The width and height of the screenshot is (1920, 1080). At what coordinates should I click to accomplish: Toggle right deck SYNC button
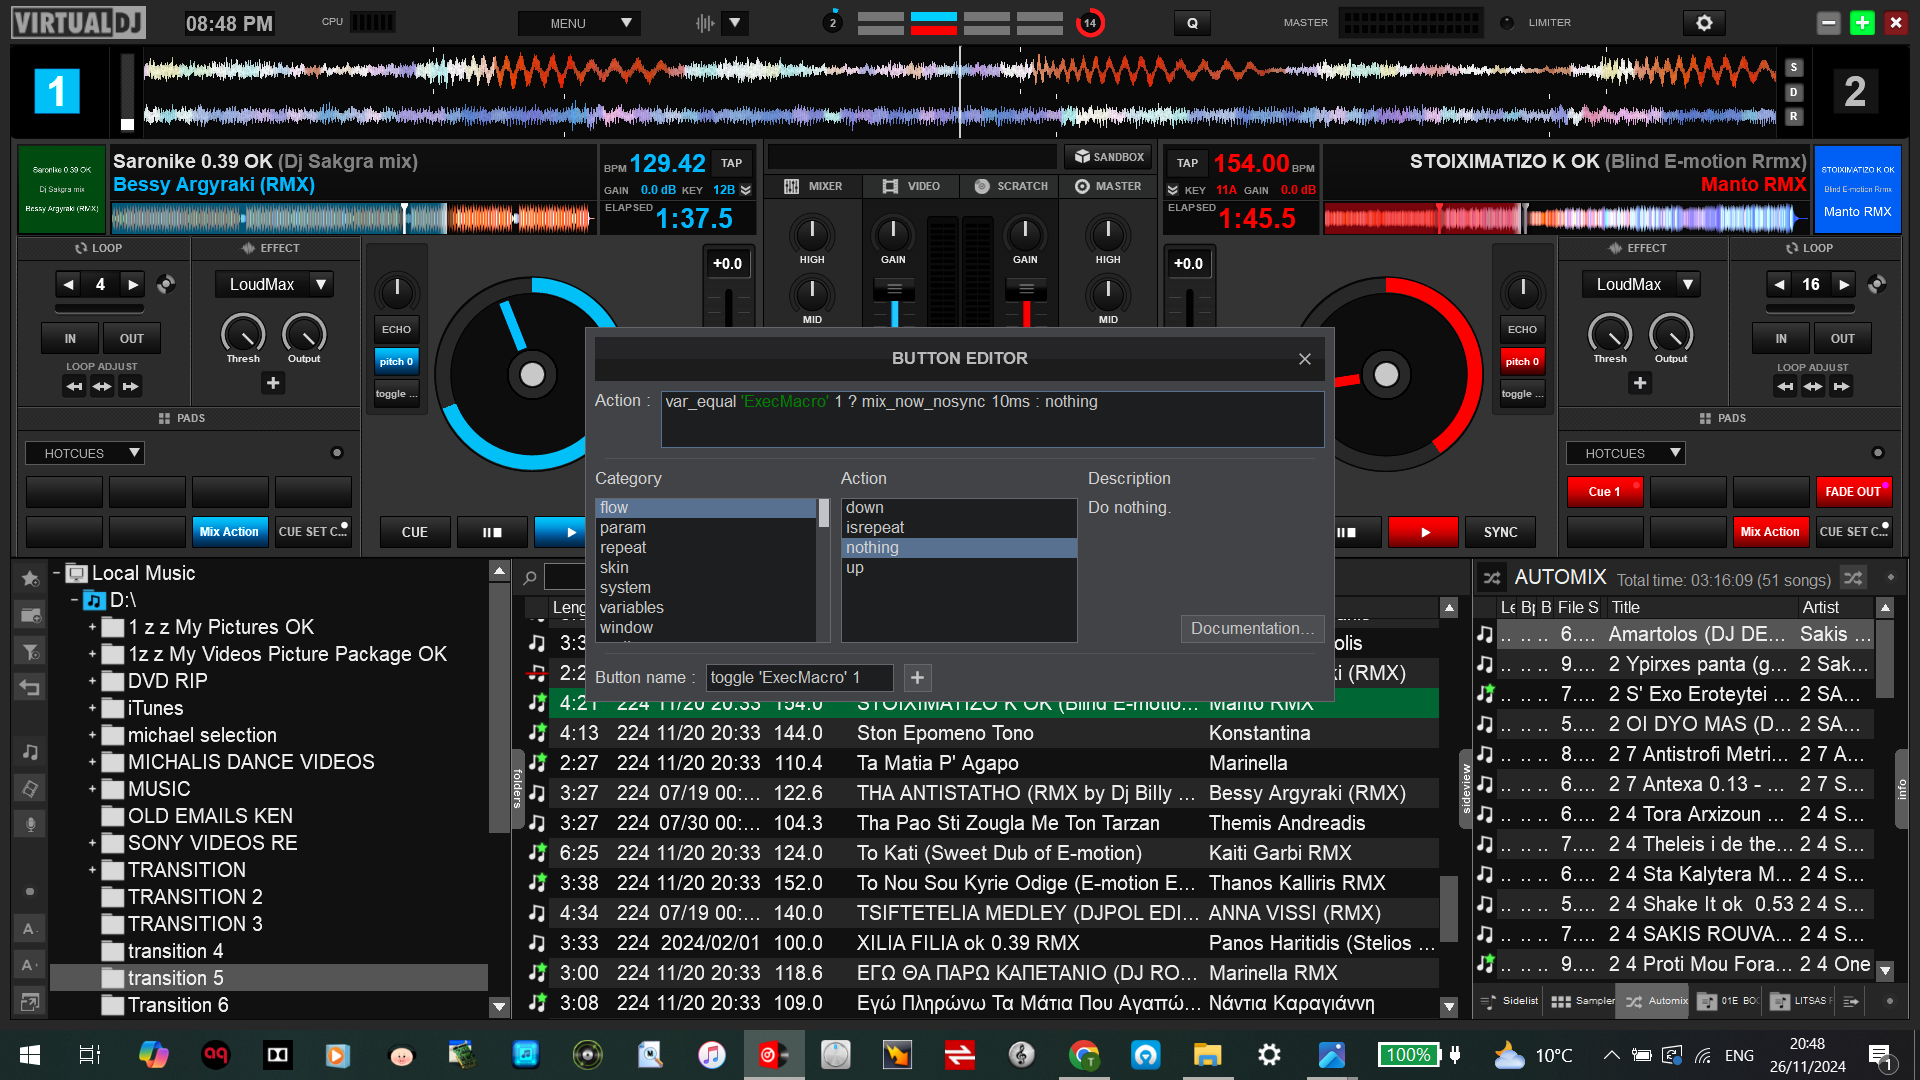pyautogui.click(x=1500, y=533)
